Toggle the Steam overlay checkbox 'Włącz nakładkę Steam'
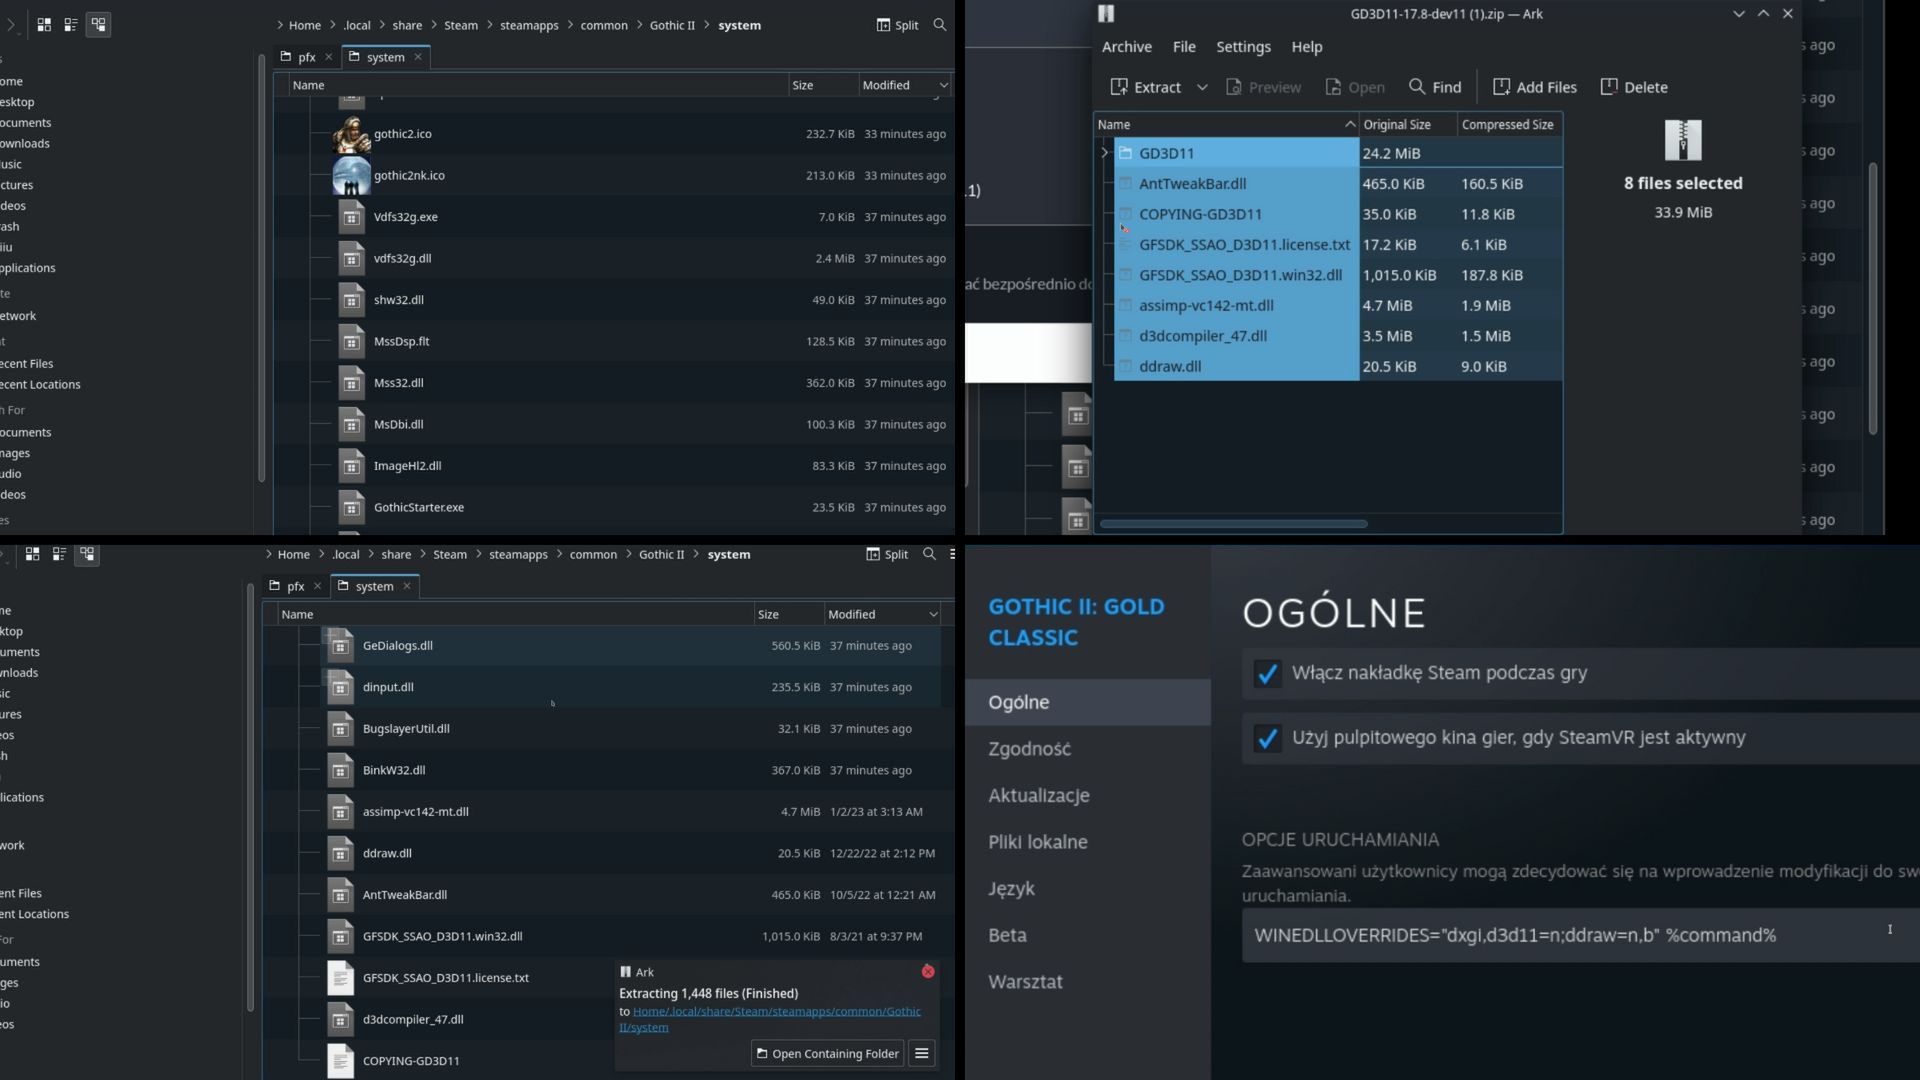 coord(1267,674)
